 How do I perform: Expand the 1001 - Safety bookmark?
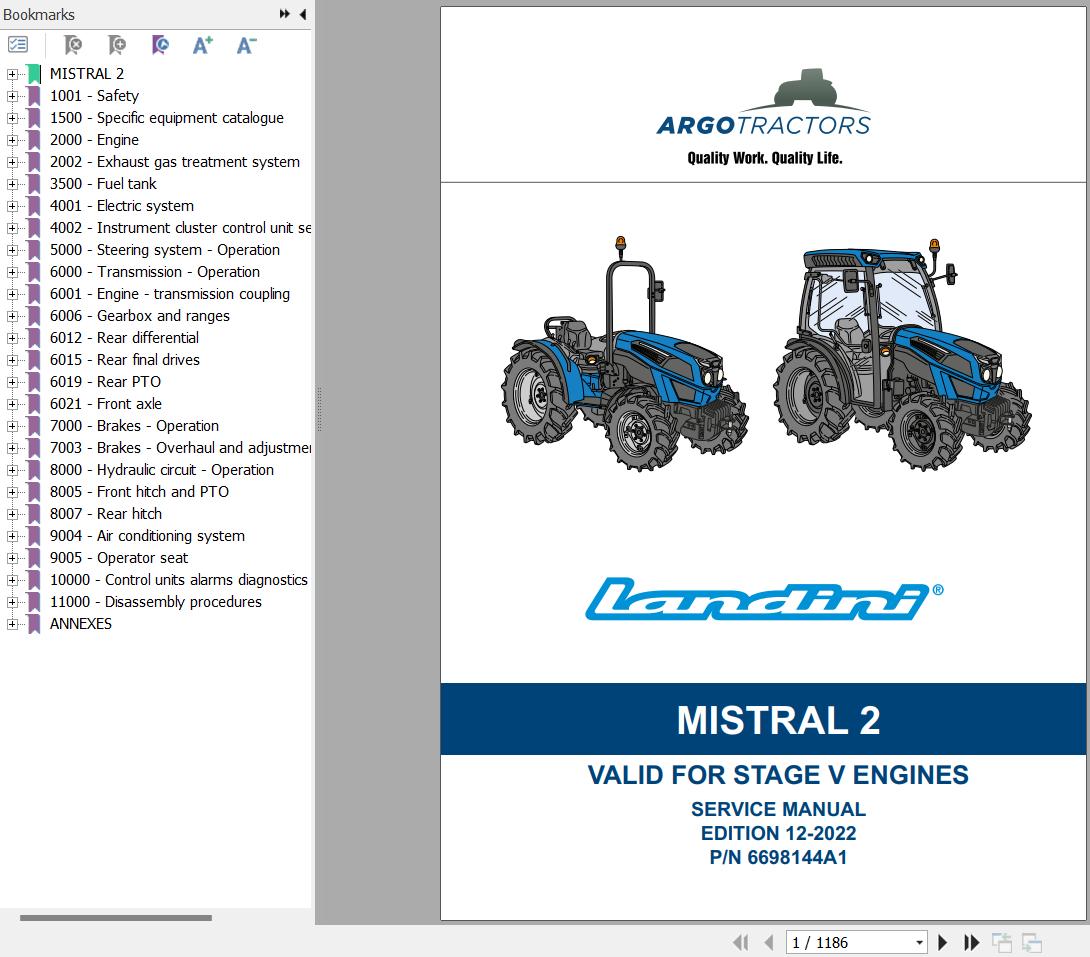pyautogui.click(x=12, y=96)
